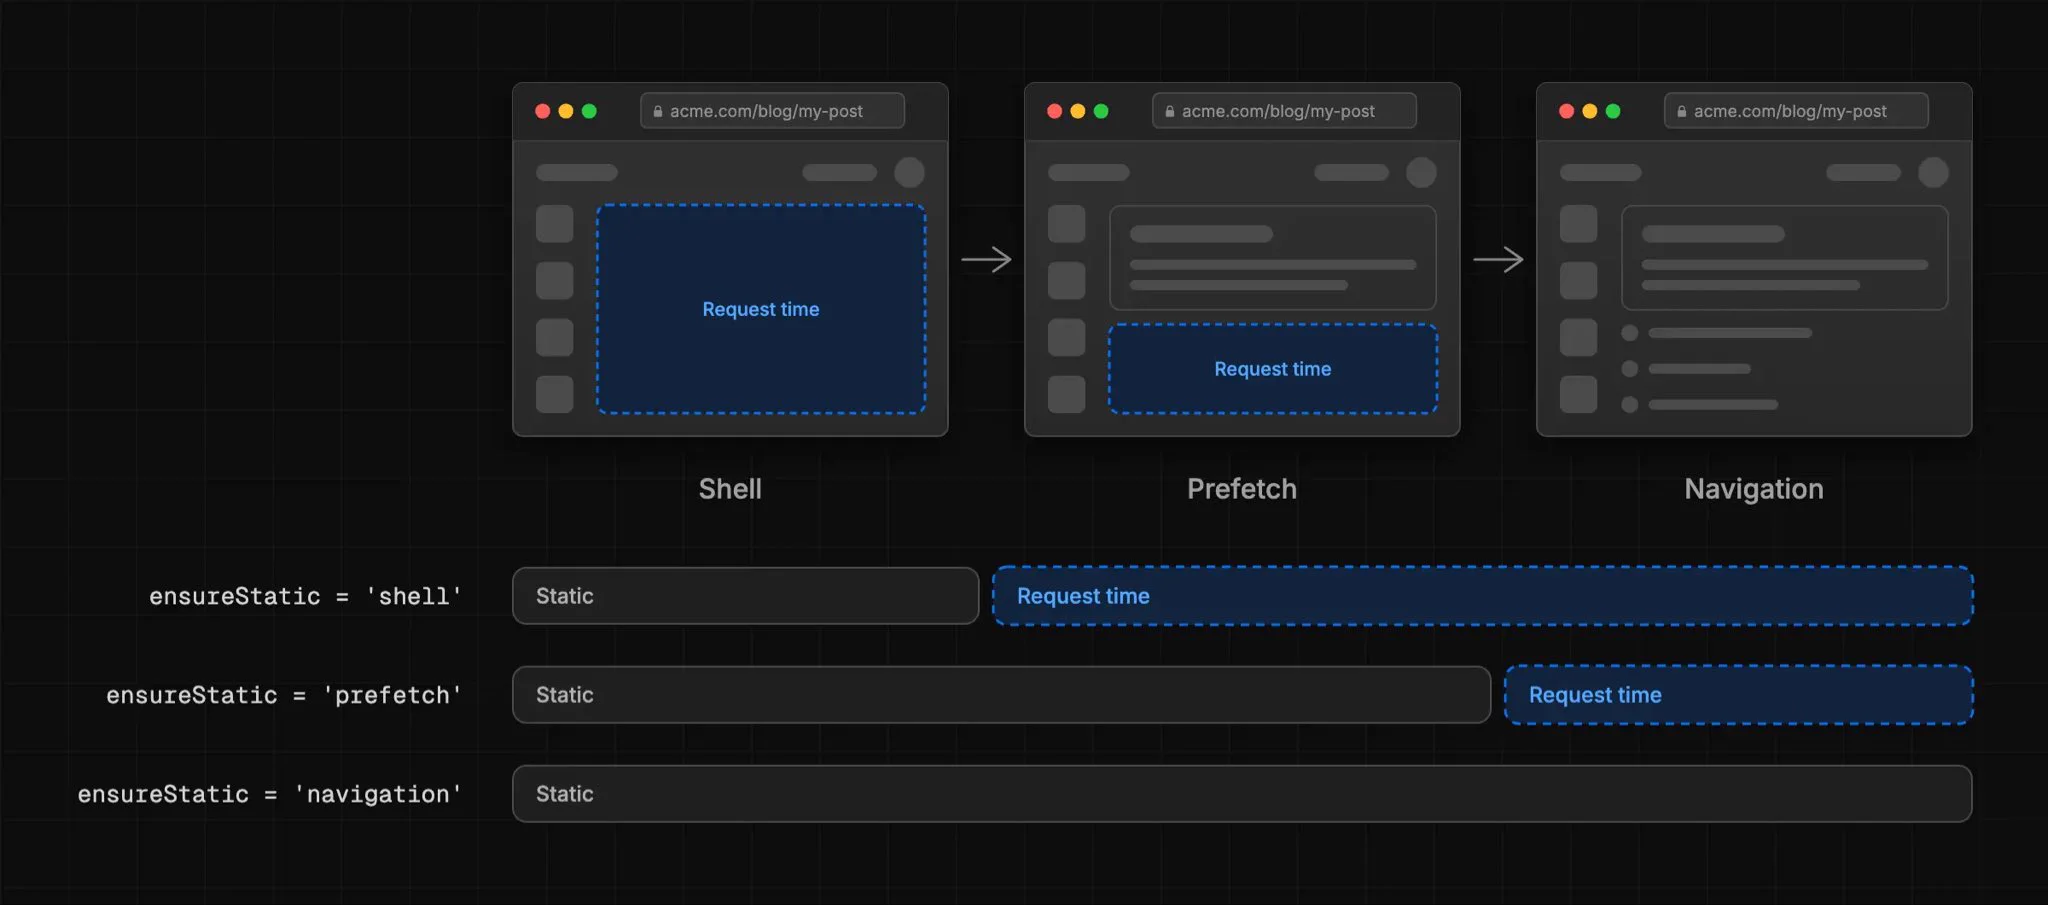The image size is (2048, 905).
Task: Click the yellow minimize dot in Prefetch window
Action: click(1078, 111)
